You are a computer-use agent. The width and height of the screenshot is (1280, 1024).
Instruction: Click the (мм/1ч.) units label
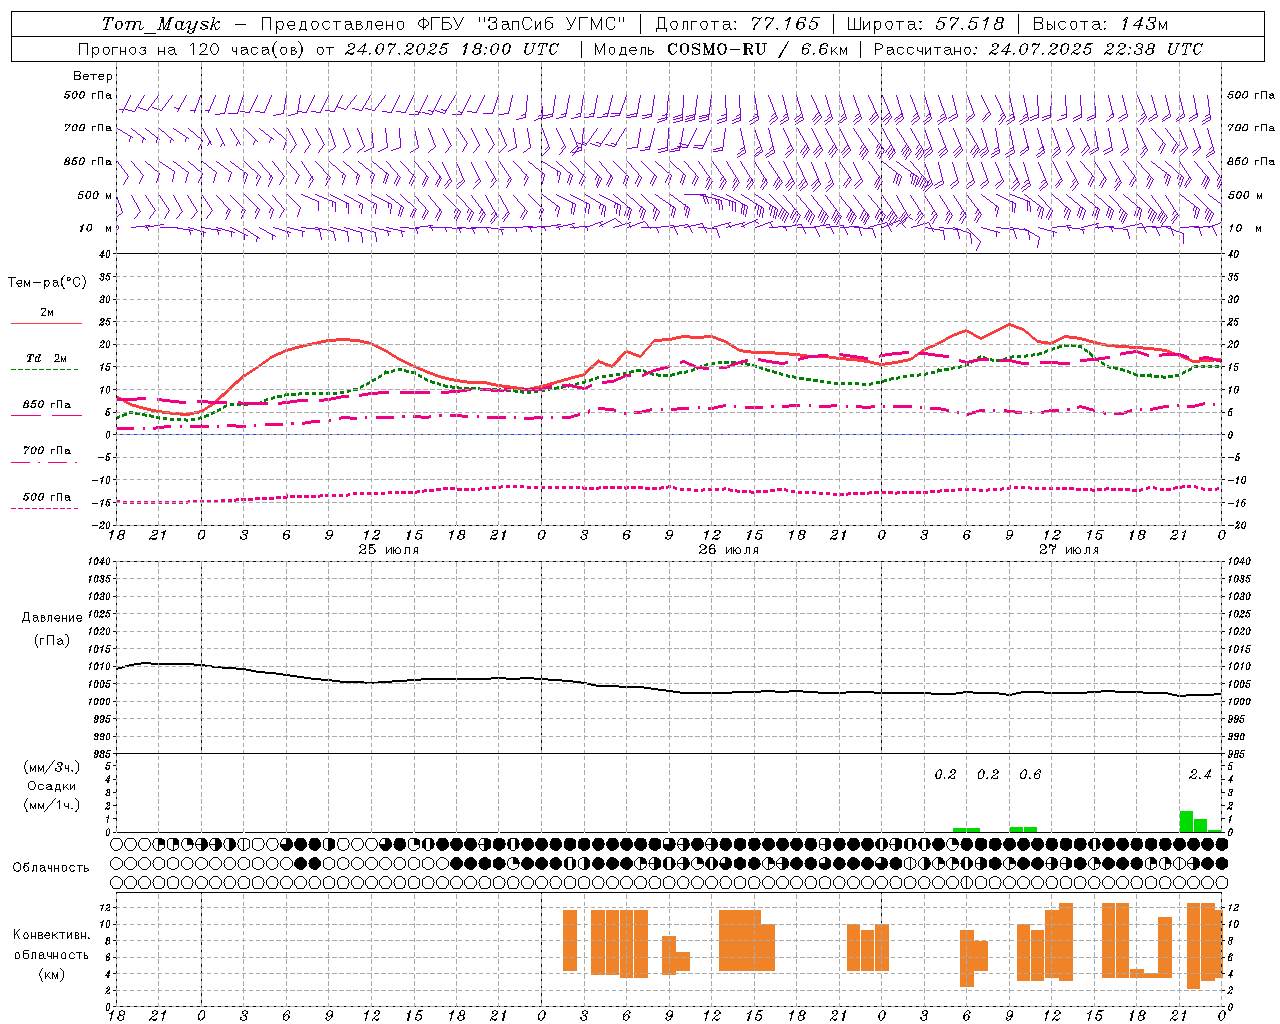52,805
